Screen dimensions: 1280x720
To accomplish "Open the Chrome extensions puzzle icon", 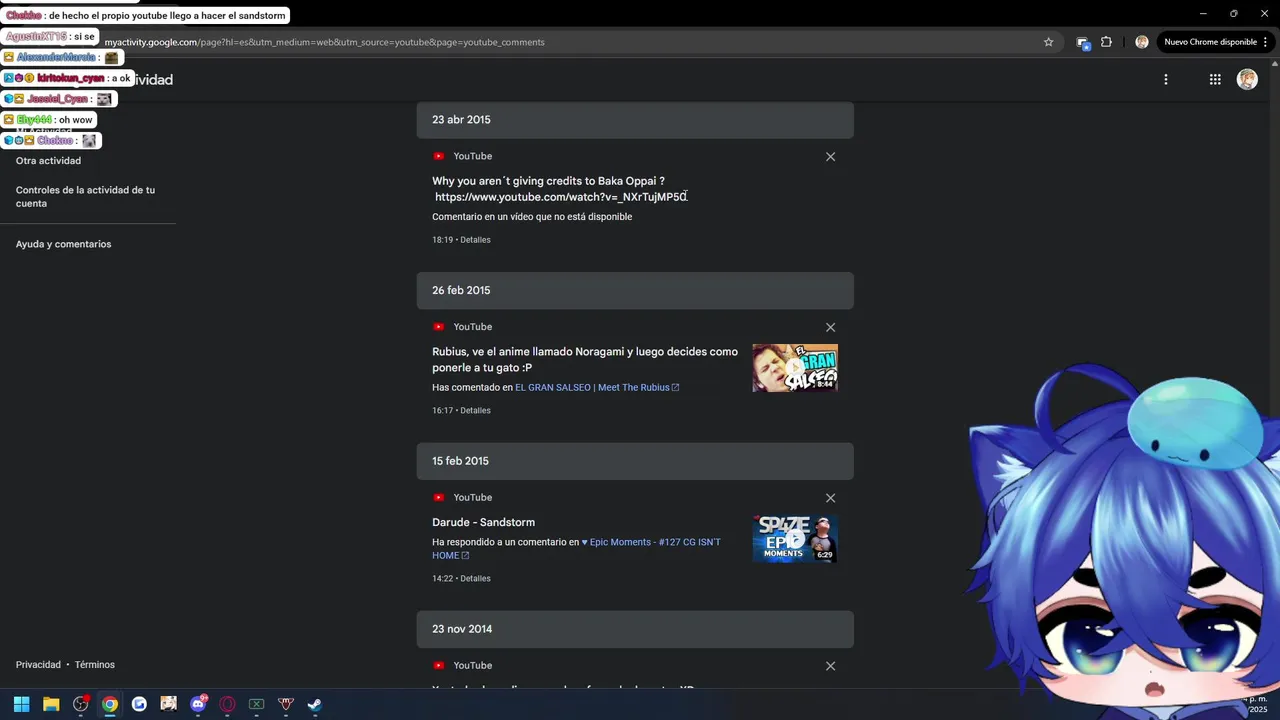I will tap(1106, 42).
